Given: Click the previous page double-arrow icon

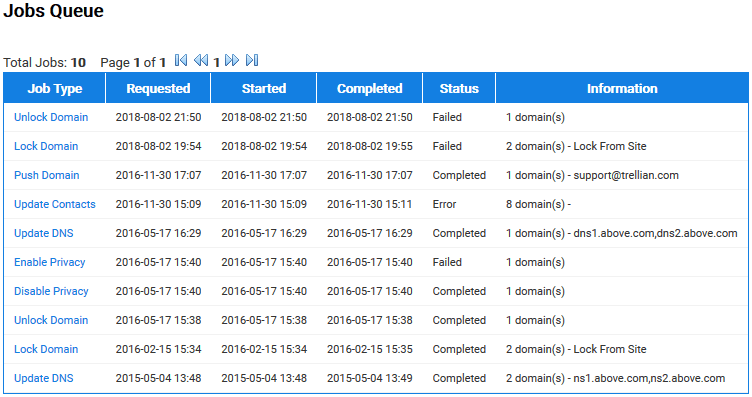Looking at the screenshot, I should coord(201,60).
